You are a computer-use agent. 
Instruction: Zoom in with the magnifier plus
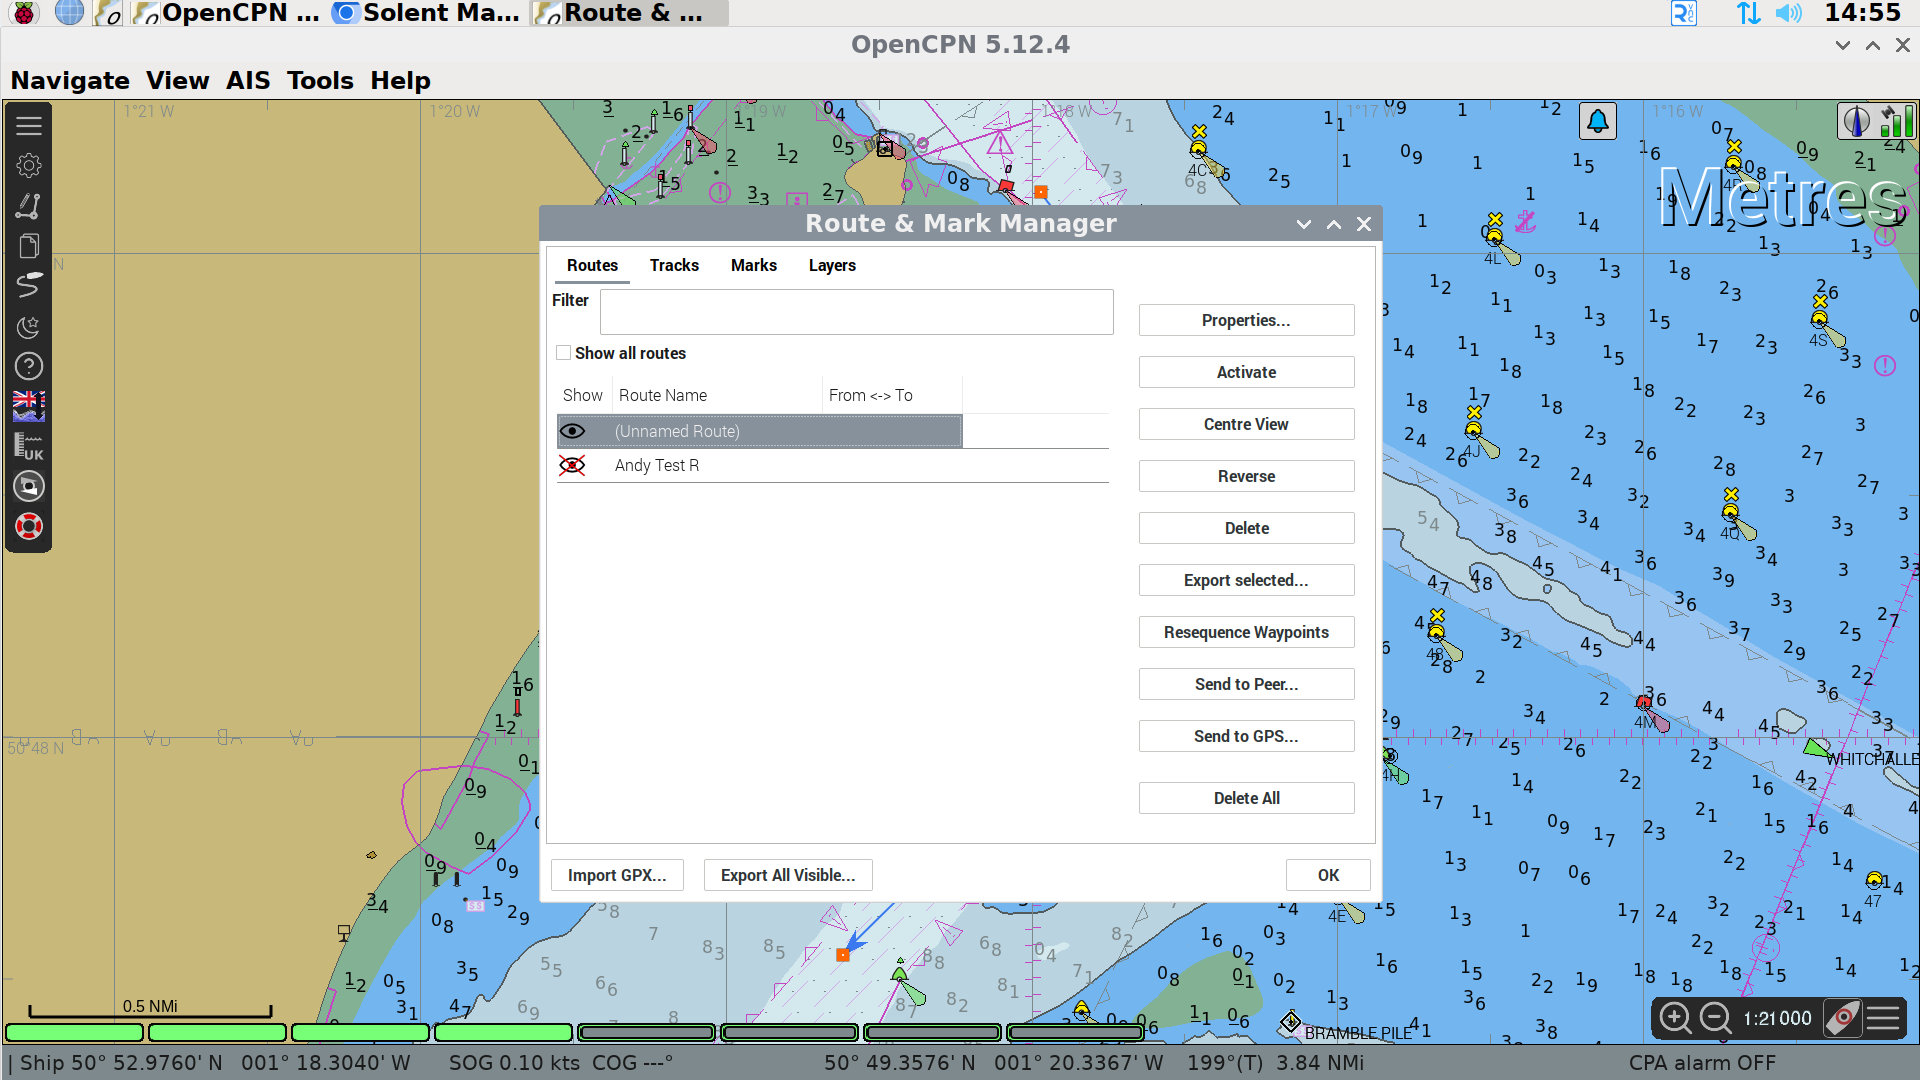pyautogui.click(x=1675, y=1018)
